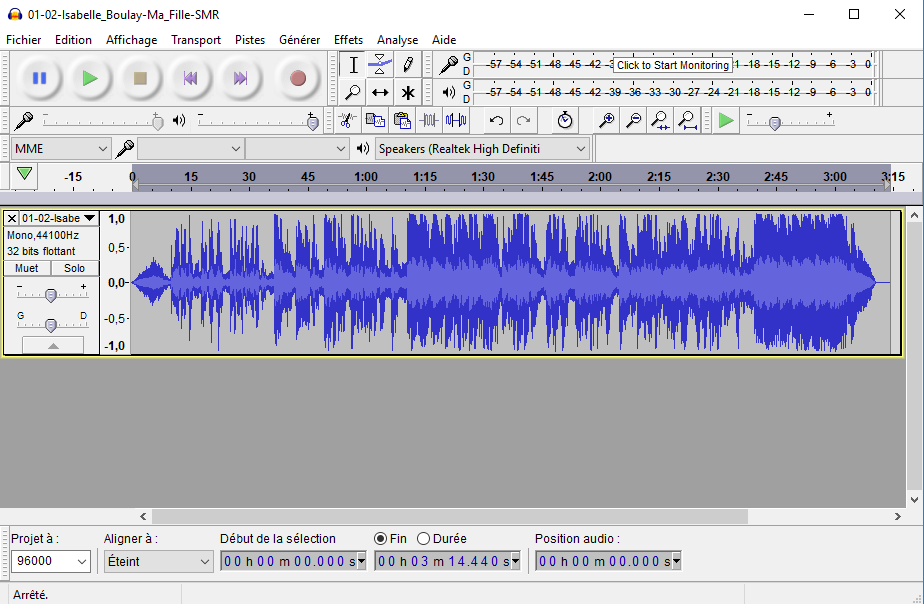Click the Stop button
This screenshot has height=604, width=924.
coord(140,78)
